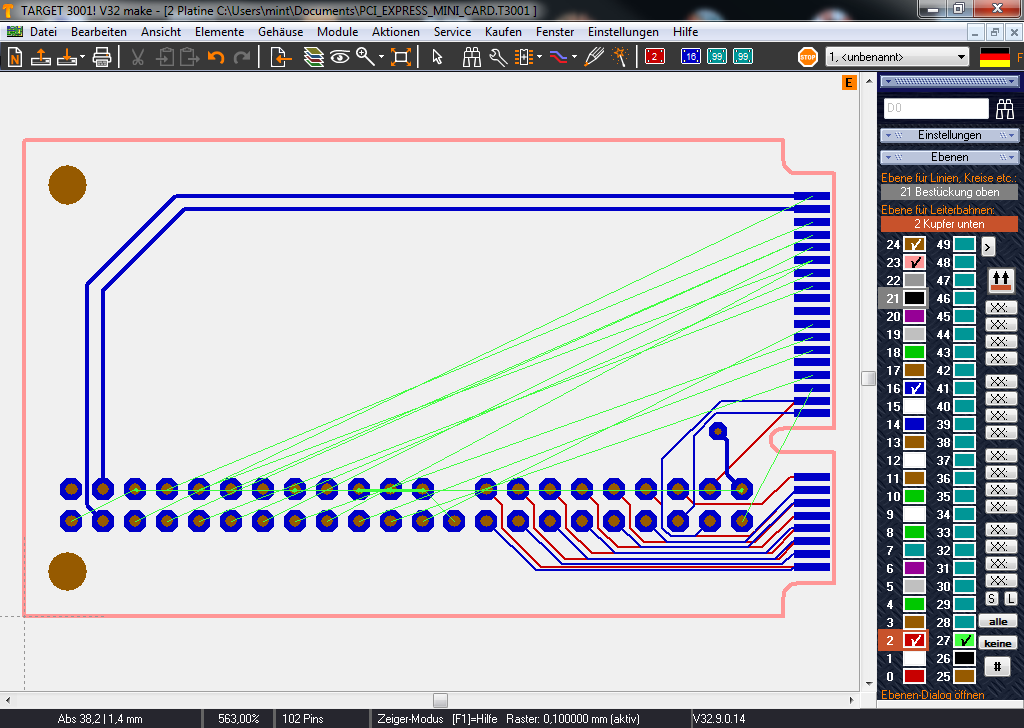Toggle layer 27 visibility checkbox

click(964, 641)
